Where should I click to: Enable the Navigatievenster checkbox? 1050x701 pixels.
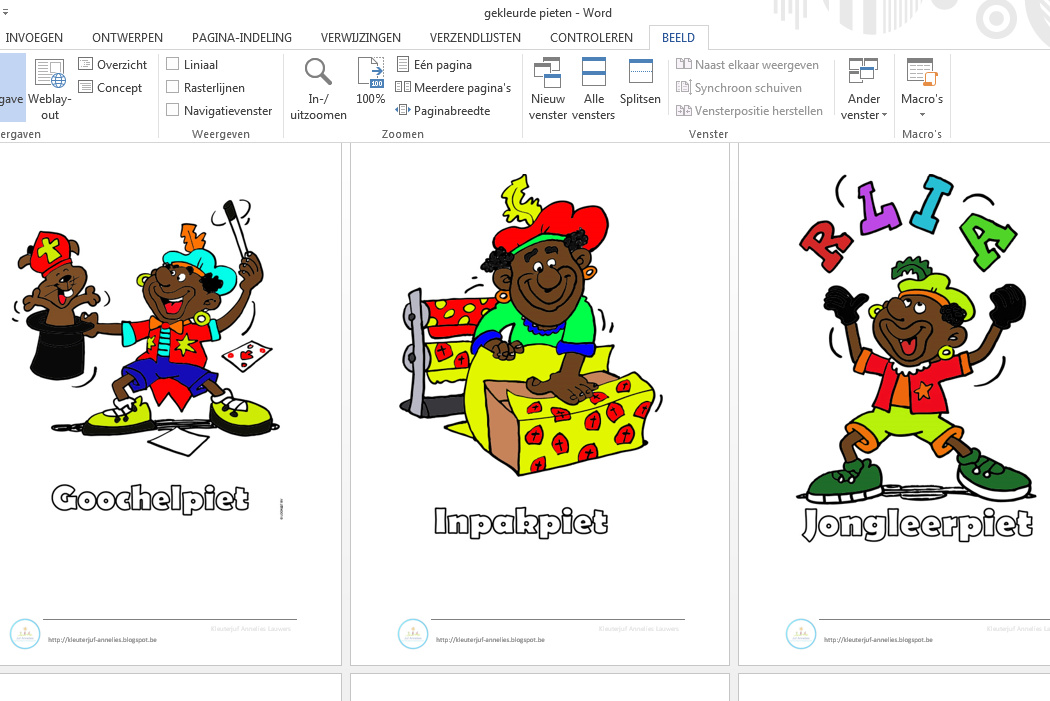click(x=173, y=110)
